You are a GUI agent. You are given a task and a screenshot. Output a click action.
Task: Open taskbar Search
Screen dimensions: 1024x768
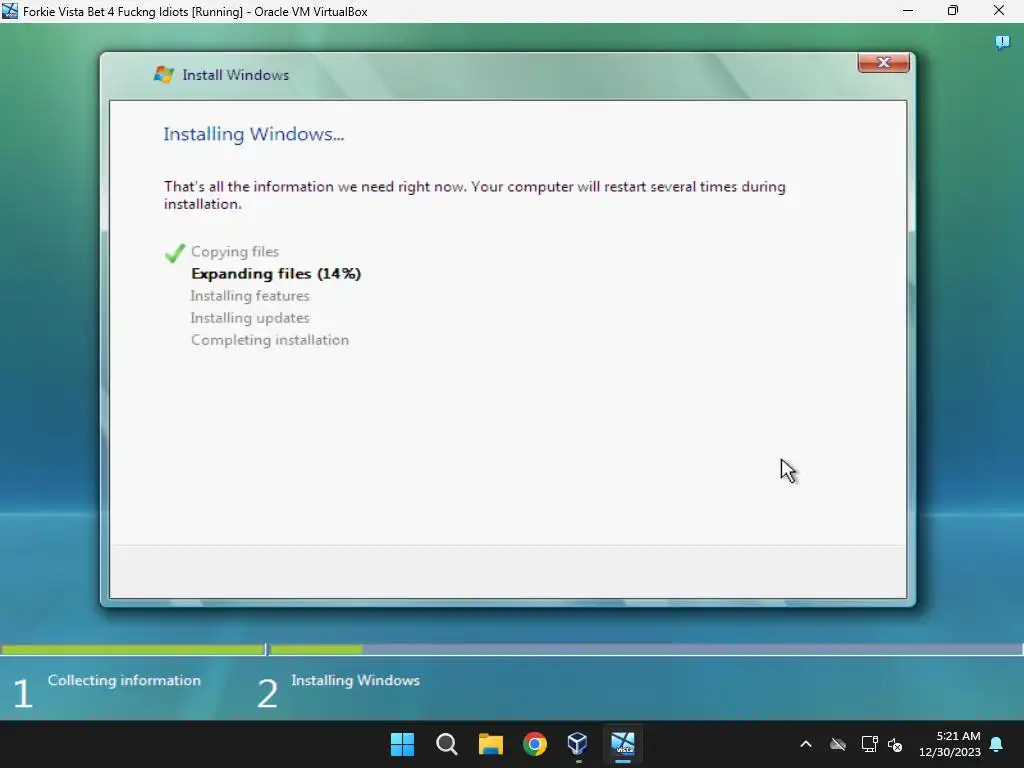click(x=447, y=744)
